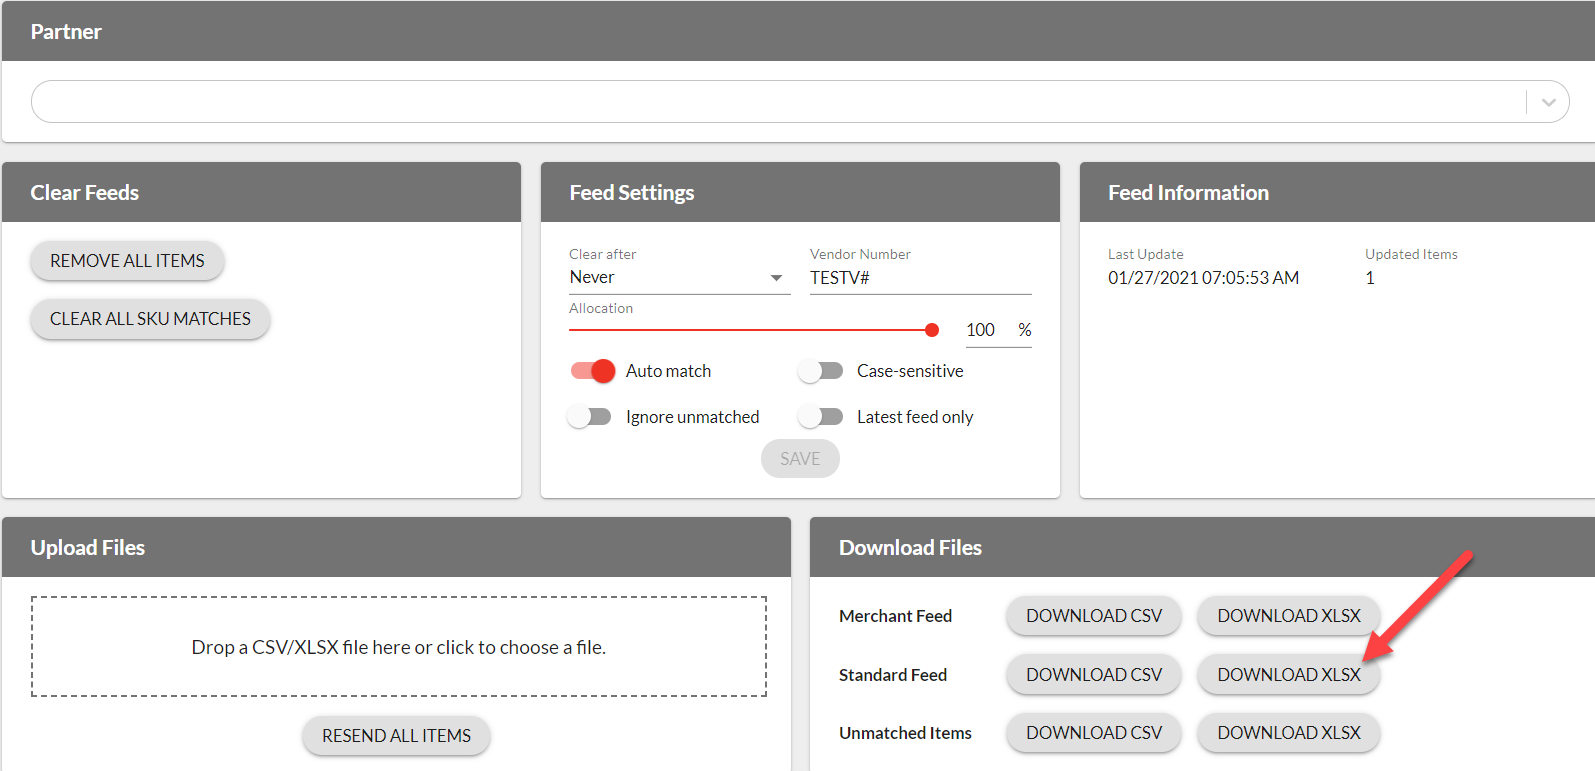Enable the Latest feed only toggle

coord(821,417)
